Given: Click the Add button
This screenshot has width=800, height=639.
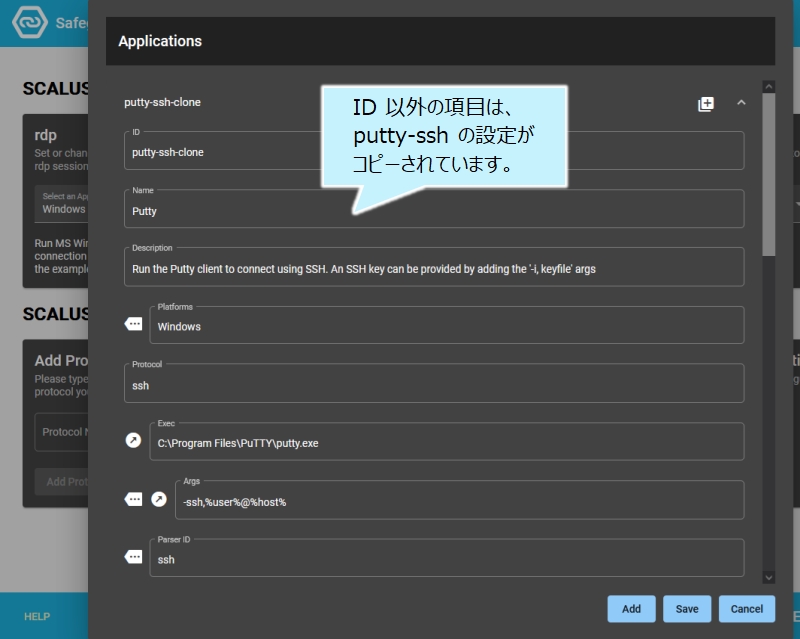Looking at the screenshot, I should pyautogui.click(x=631, y=609).
